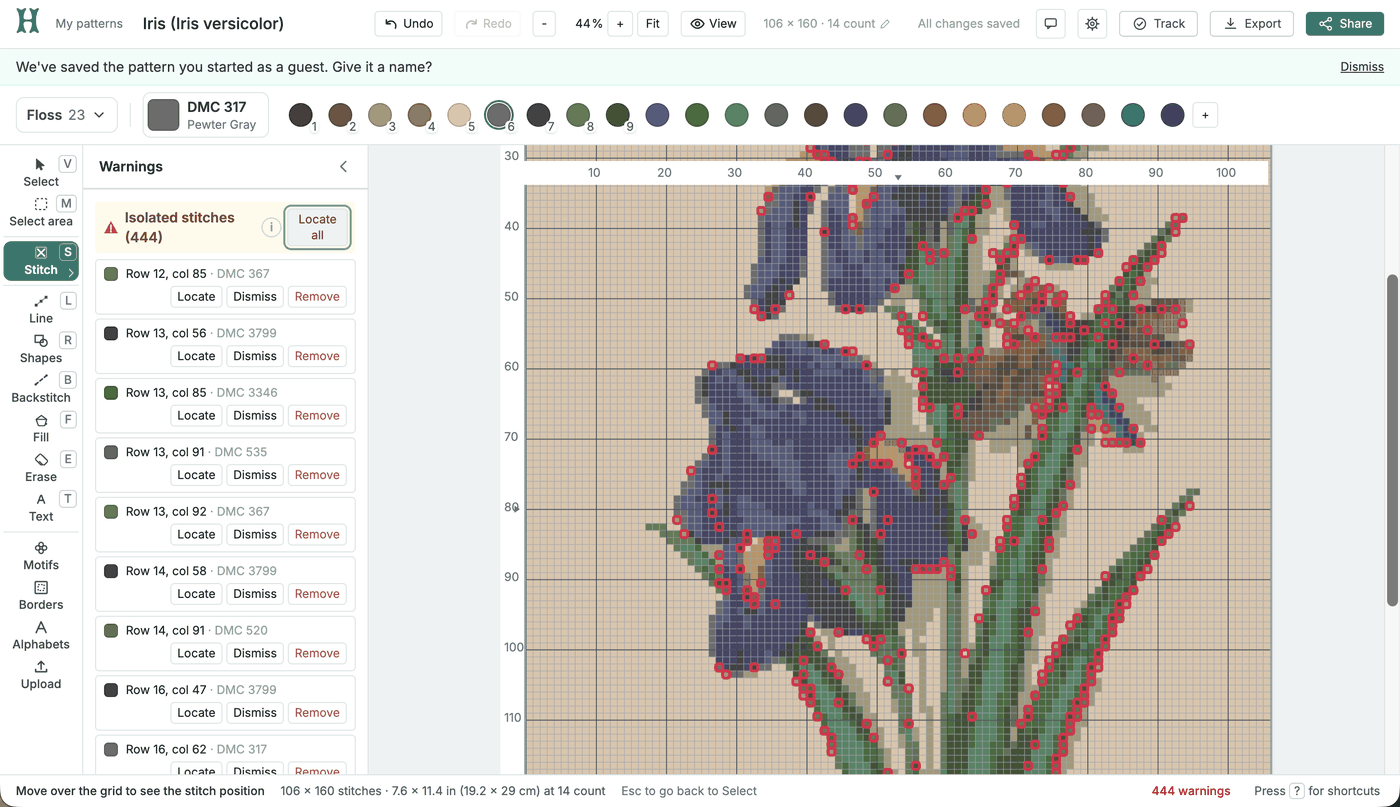Image resolution: width=1400 pixels, height=807 pixels.
Task: Select floss color swatch number 1
Action: (301, 115)
